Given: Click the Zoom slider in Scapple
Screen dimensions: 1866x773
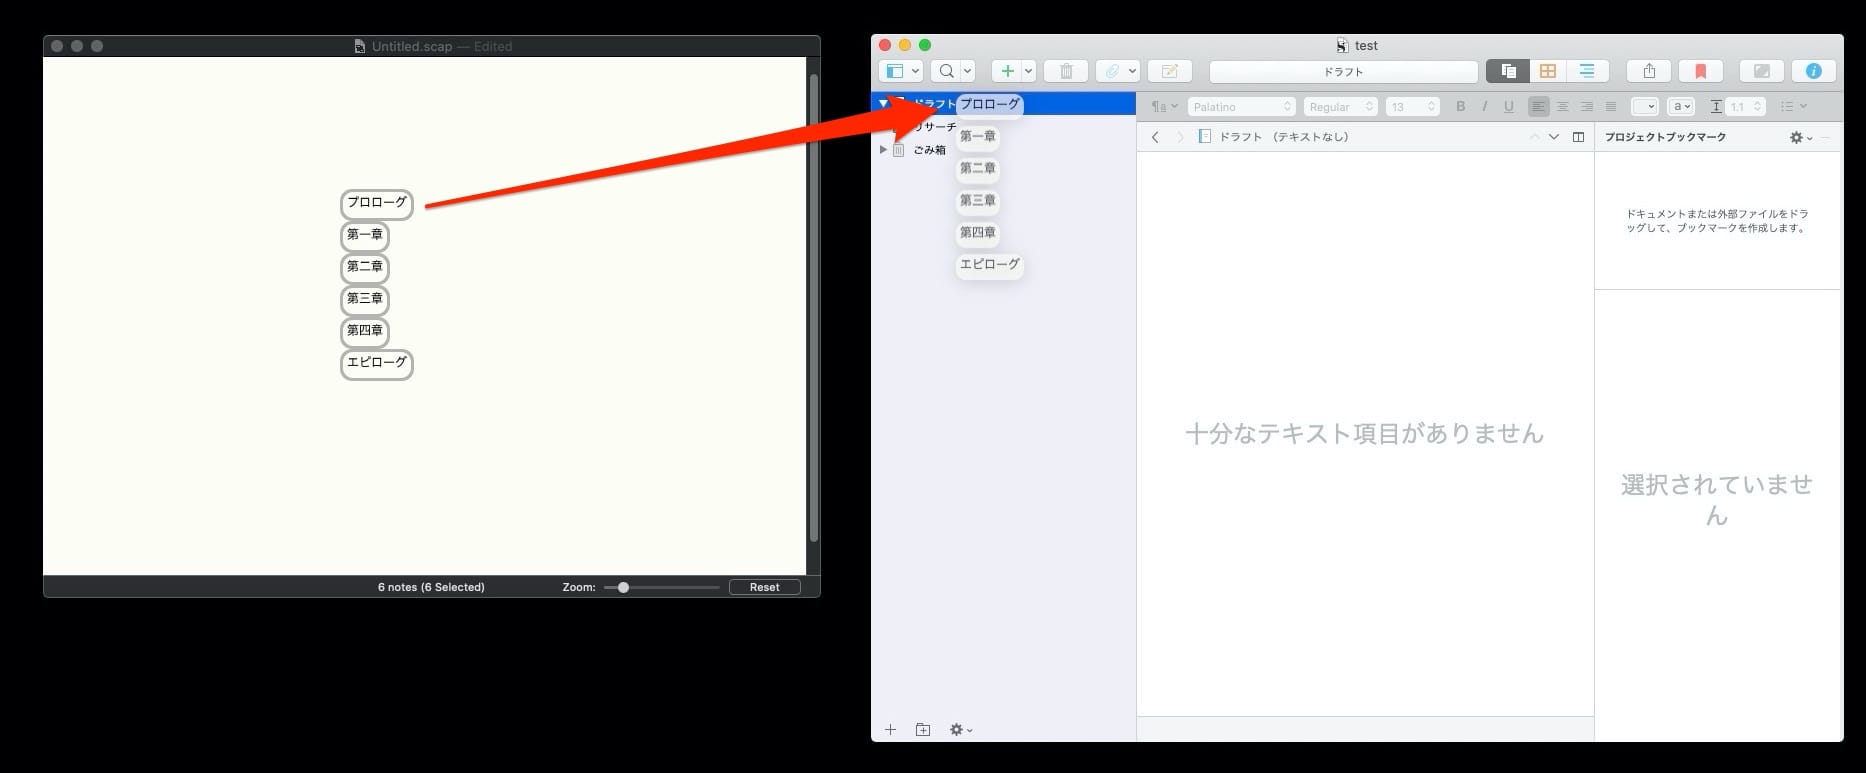Looking at the screenshot, I should click(661, 587).
